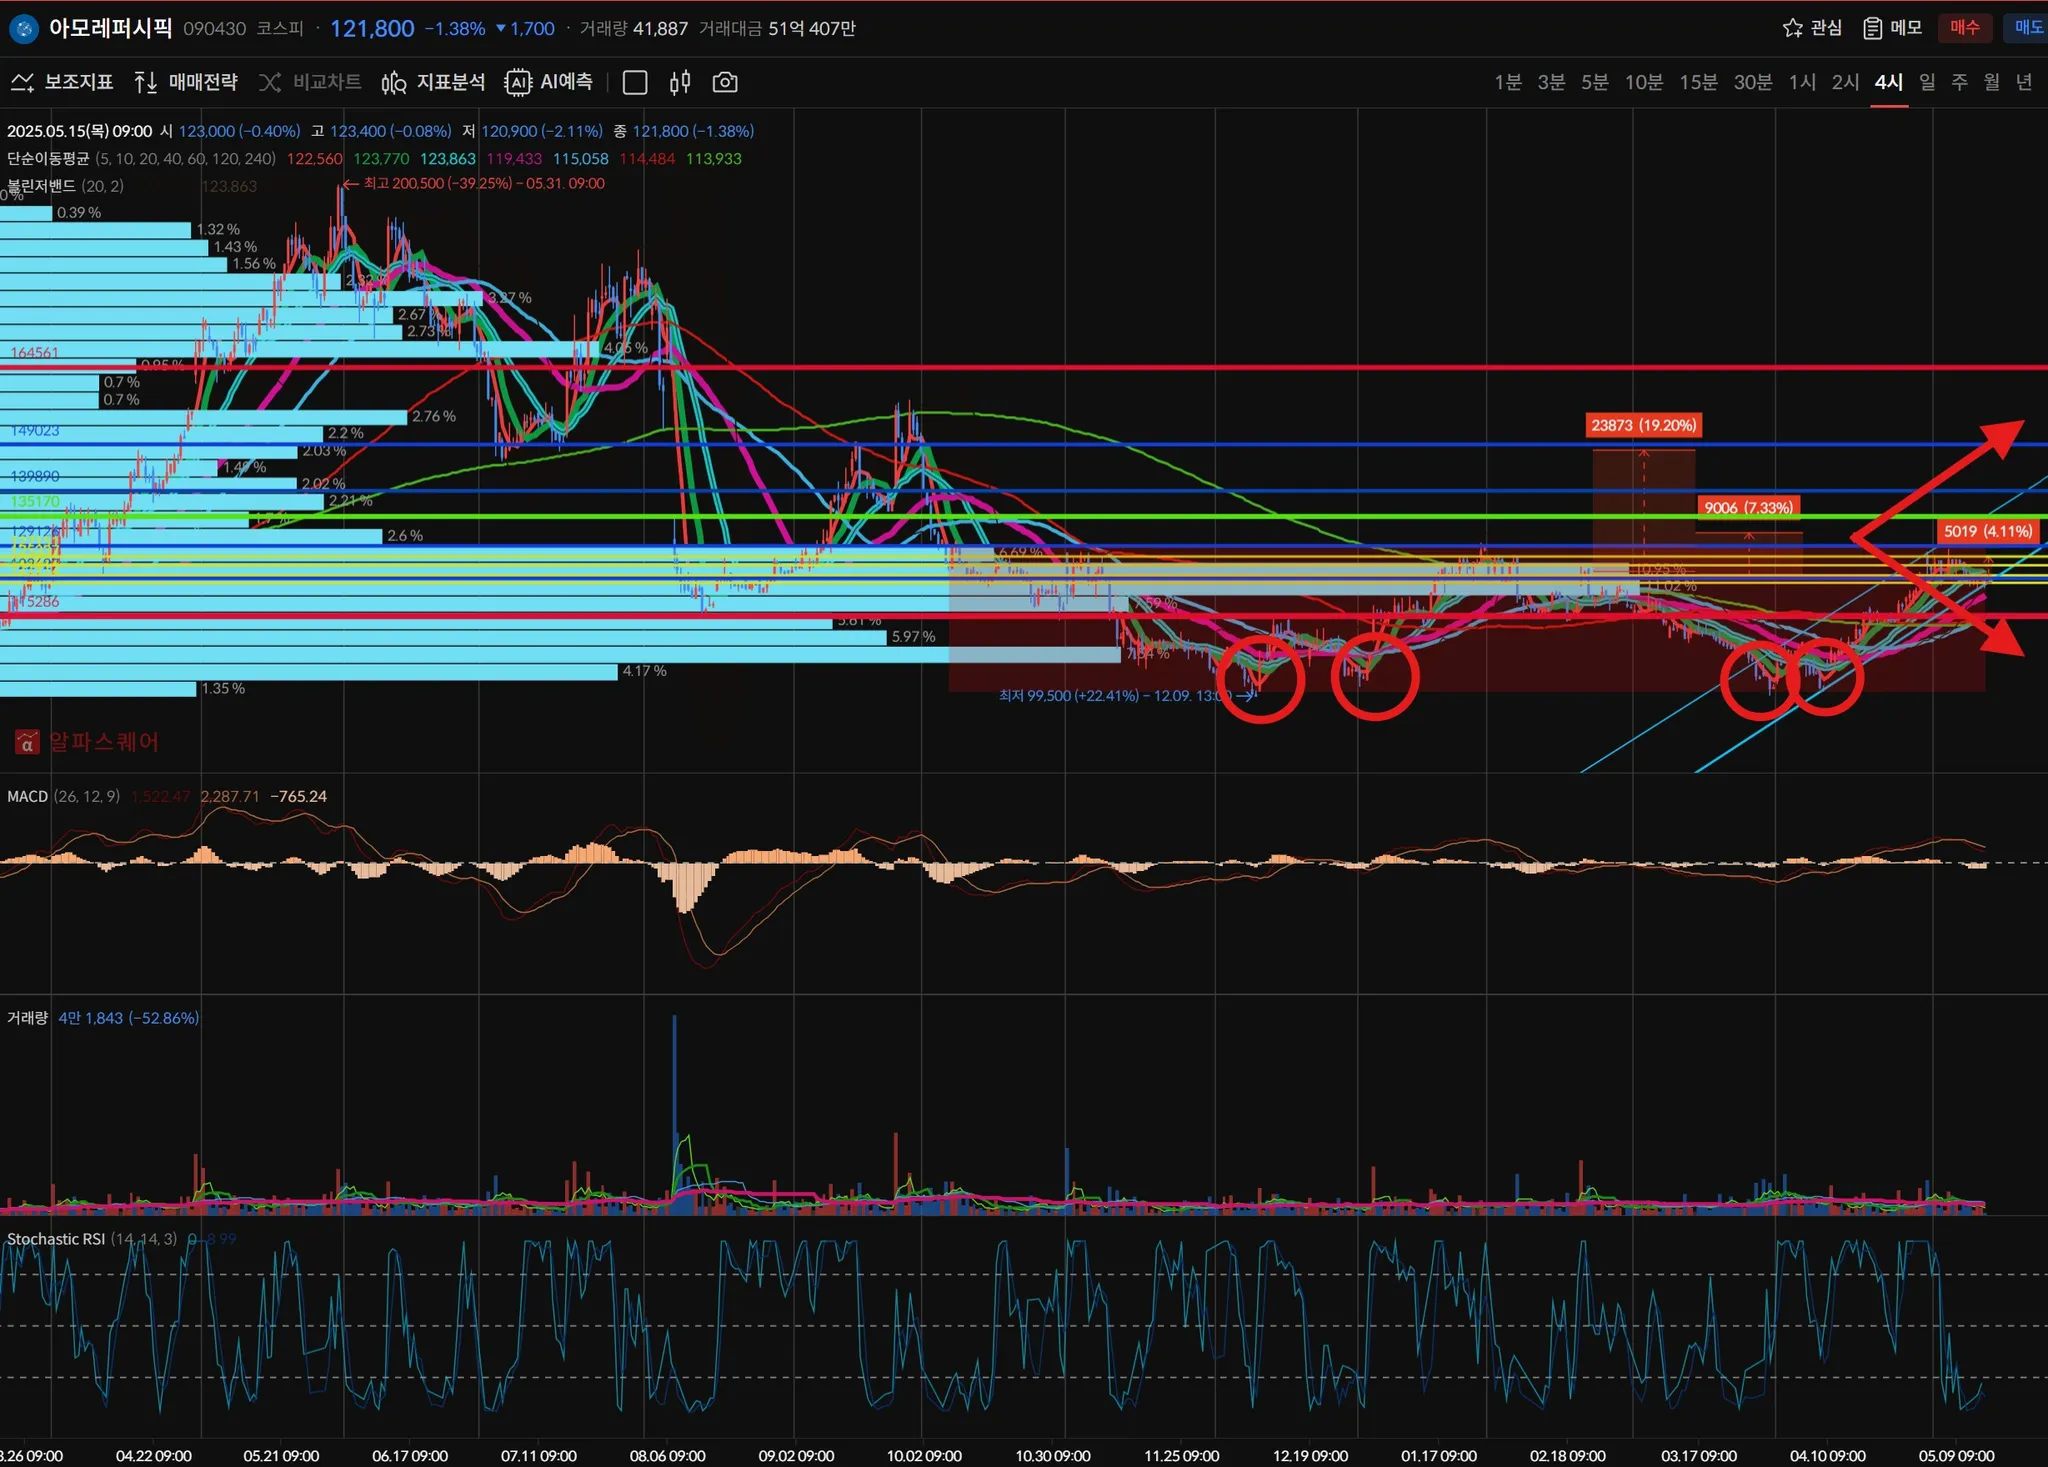Click the Stochastic RSI indicator label
Screen dimensions: 2048x1467
point(56,1239)
